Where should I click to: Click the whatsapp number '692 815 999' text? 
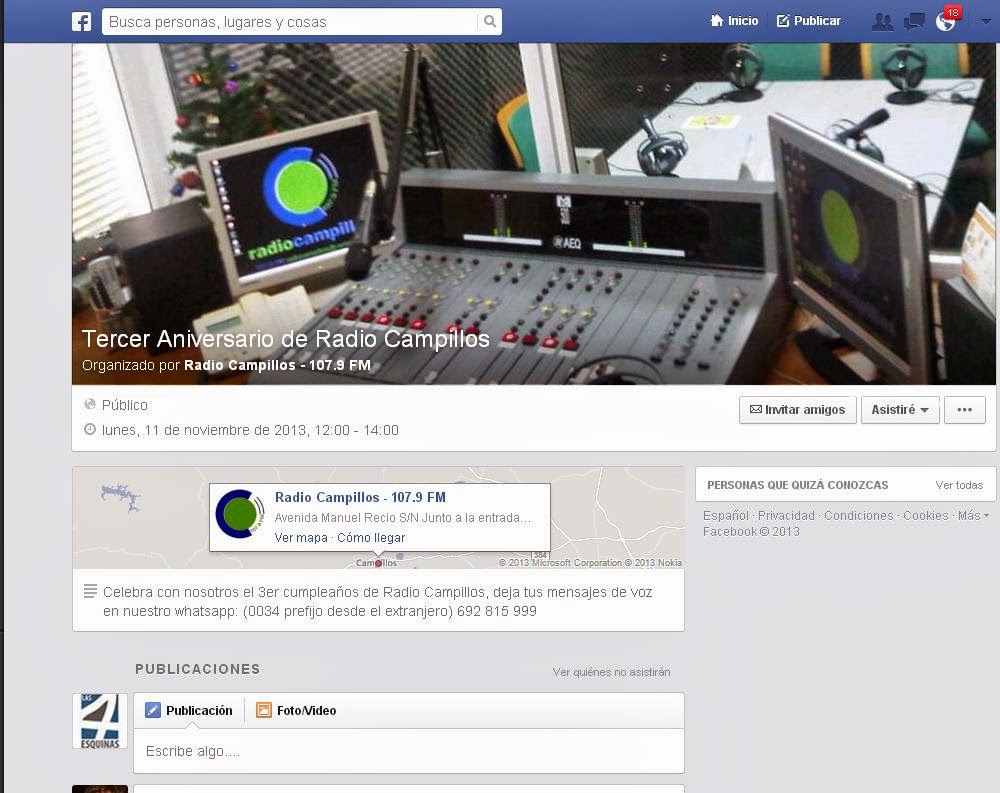pyautogui.click(x=497, y=611)
